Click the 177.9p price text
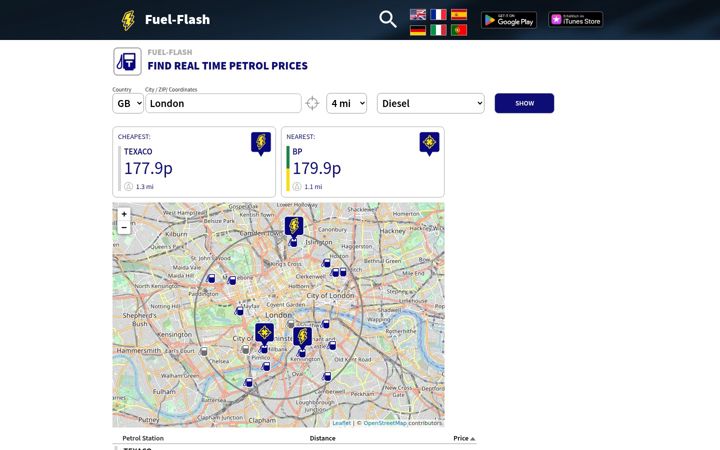Image resolution: width=720 pixels, height=450 pixels. point(148,168)
